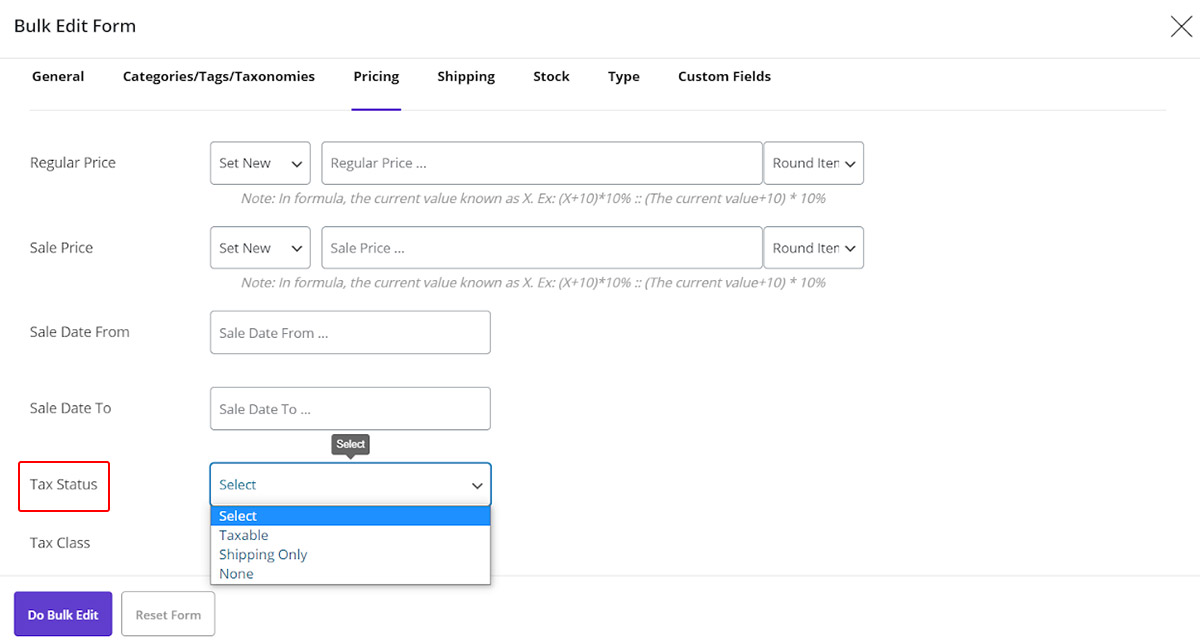This screenshot has height=643, width=1200.
Task: Expand Regular Price Set New dropdown
Action: (260, 163)
